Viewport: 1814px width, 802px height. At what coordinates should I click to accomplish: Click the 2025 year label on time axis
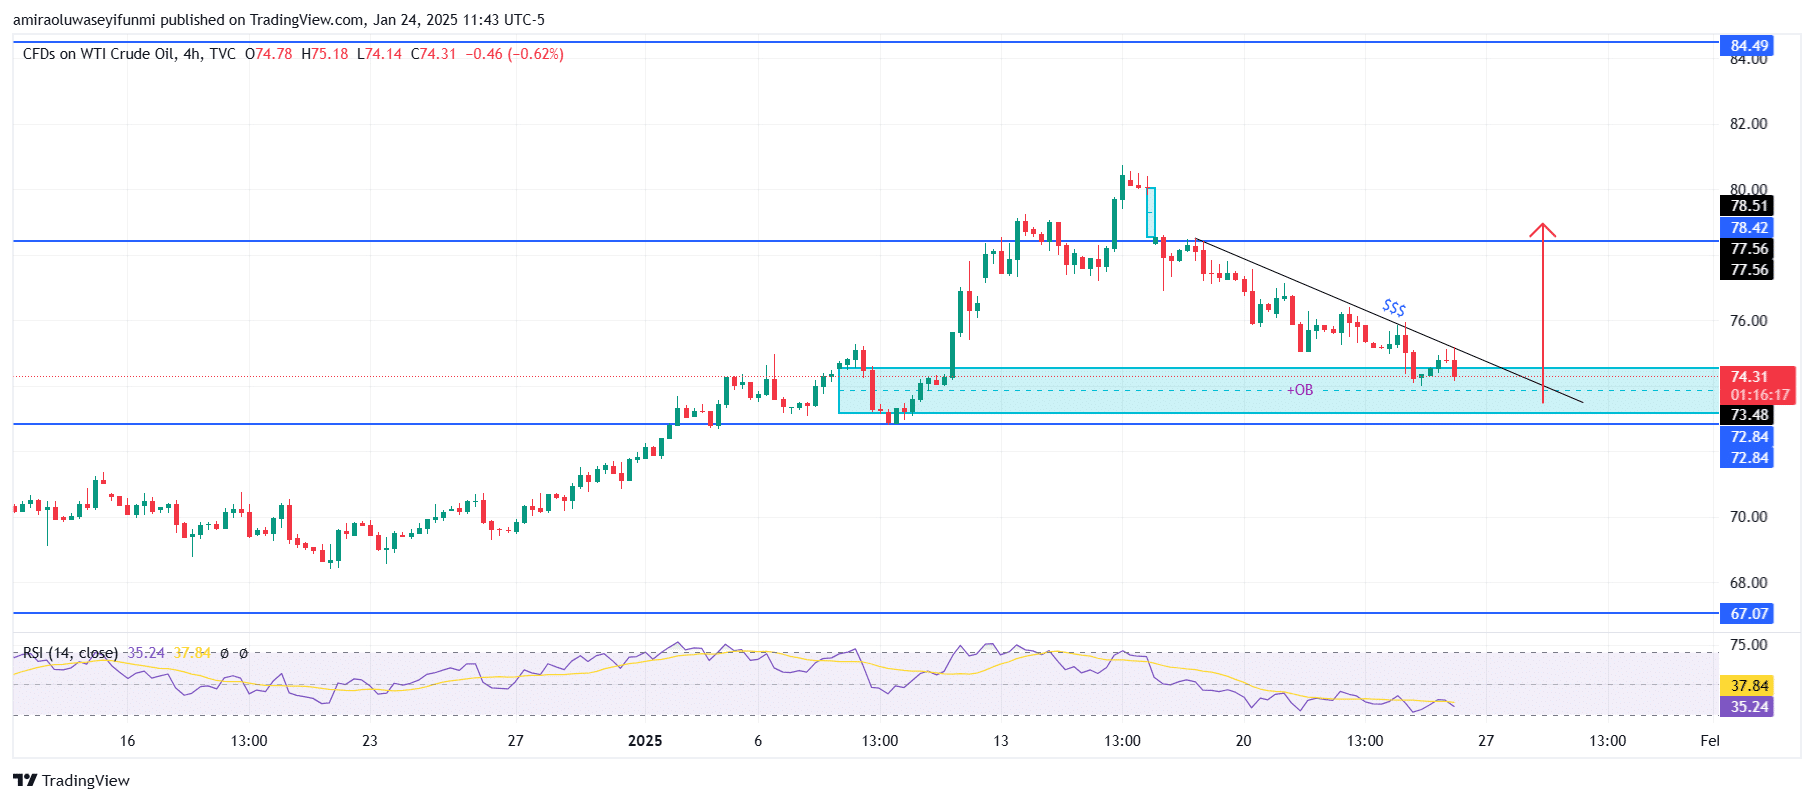pos(645,741)
